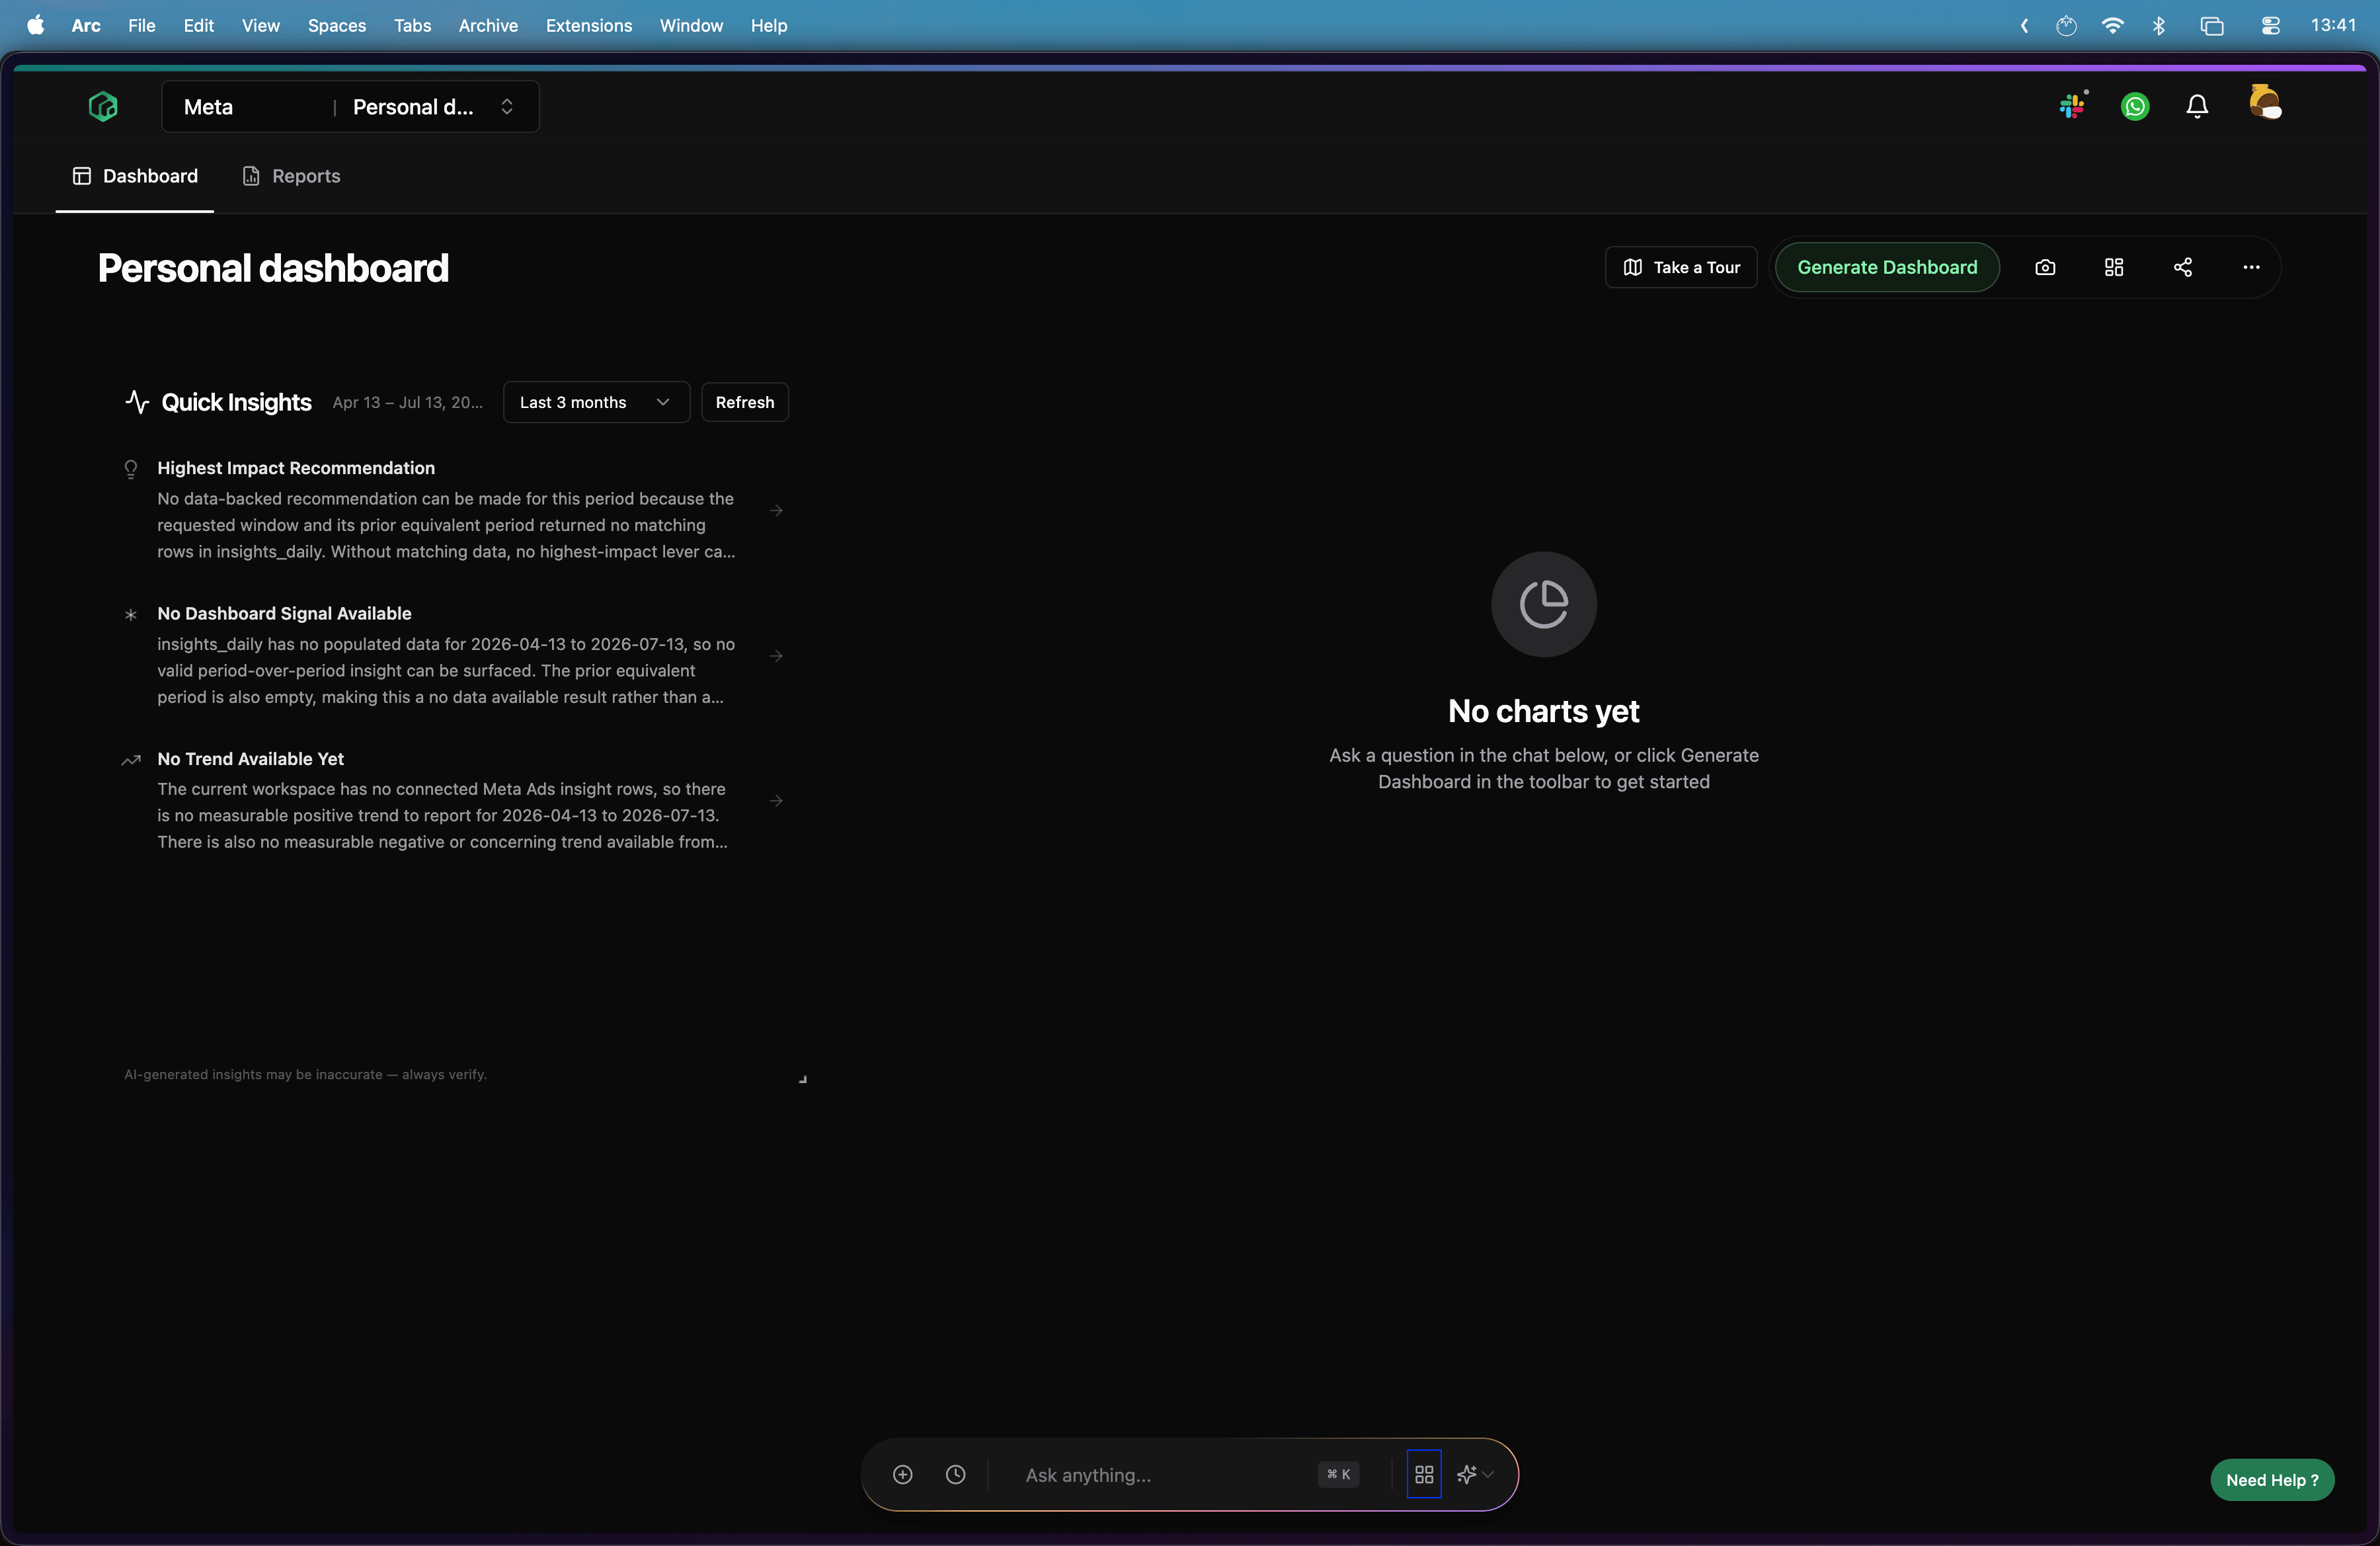Open the Slack integration icon
The width and height of the screenshot is (2380, 1546).
pos(2073,105)
